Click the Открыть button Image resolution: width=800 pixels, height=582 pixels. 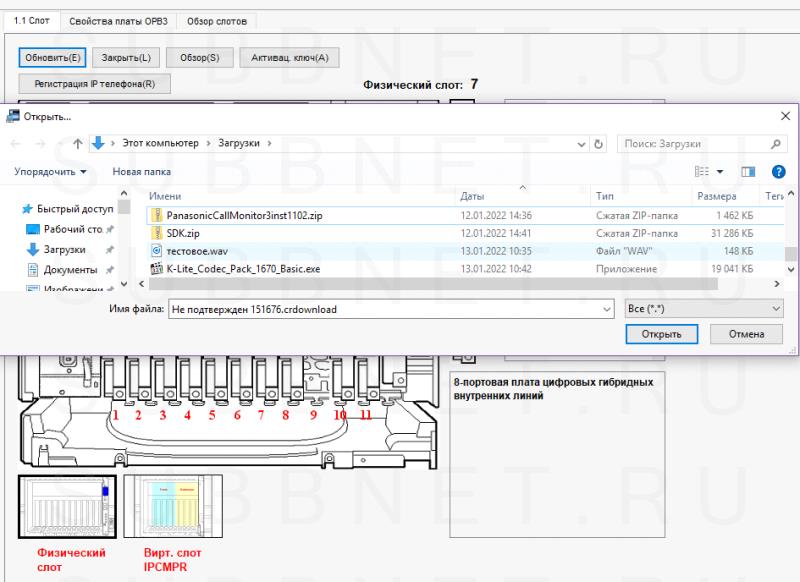[x=661, y=334]
